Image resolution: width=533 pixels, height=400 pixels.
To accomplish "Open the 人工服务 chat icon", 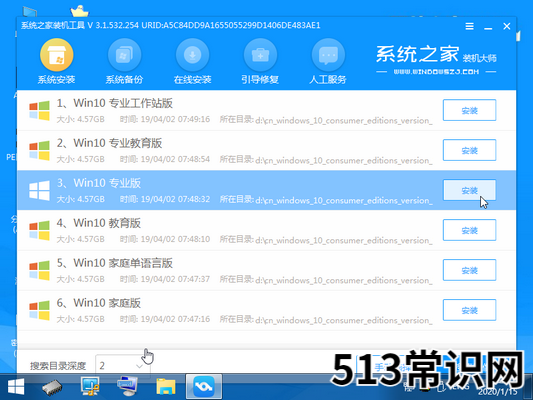I will 328,55.
